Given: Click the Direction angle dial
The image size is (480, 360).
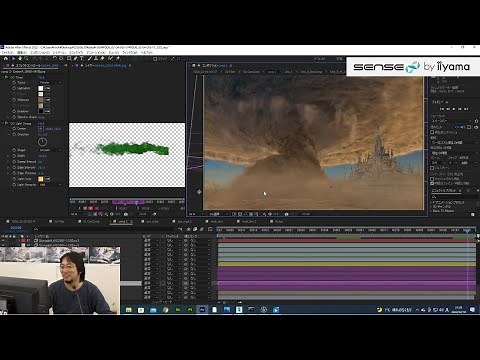Looking at the screenshot, I should click(x=42, y=142).
